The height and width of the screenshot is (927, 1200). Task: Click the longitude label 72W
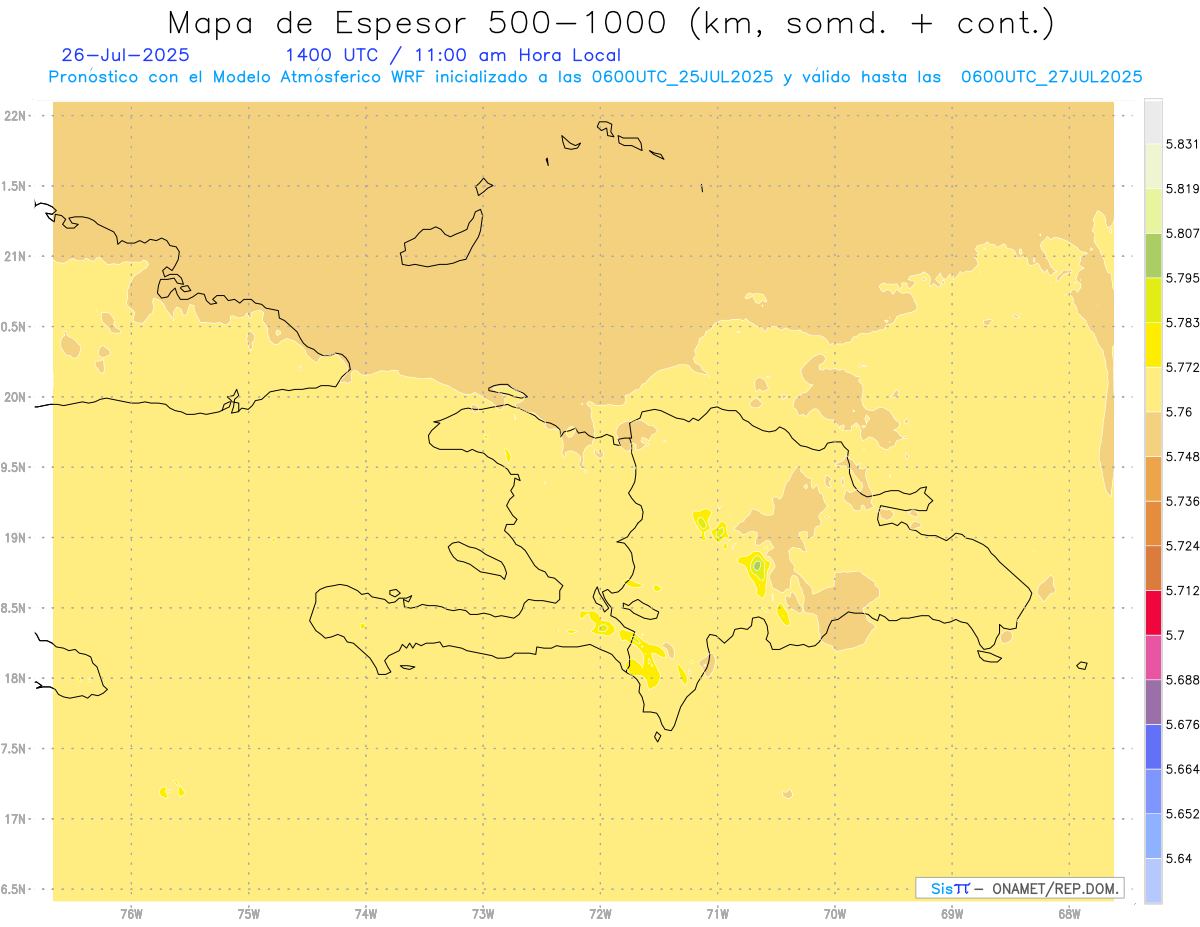coord(600,913)
